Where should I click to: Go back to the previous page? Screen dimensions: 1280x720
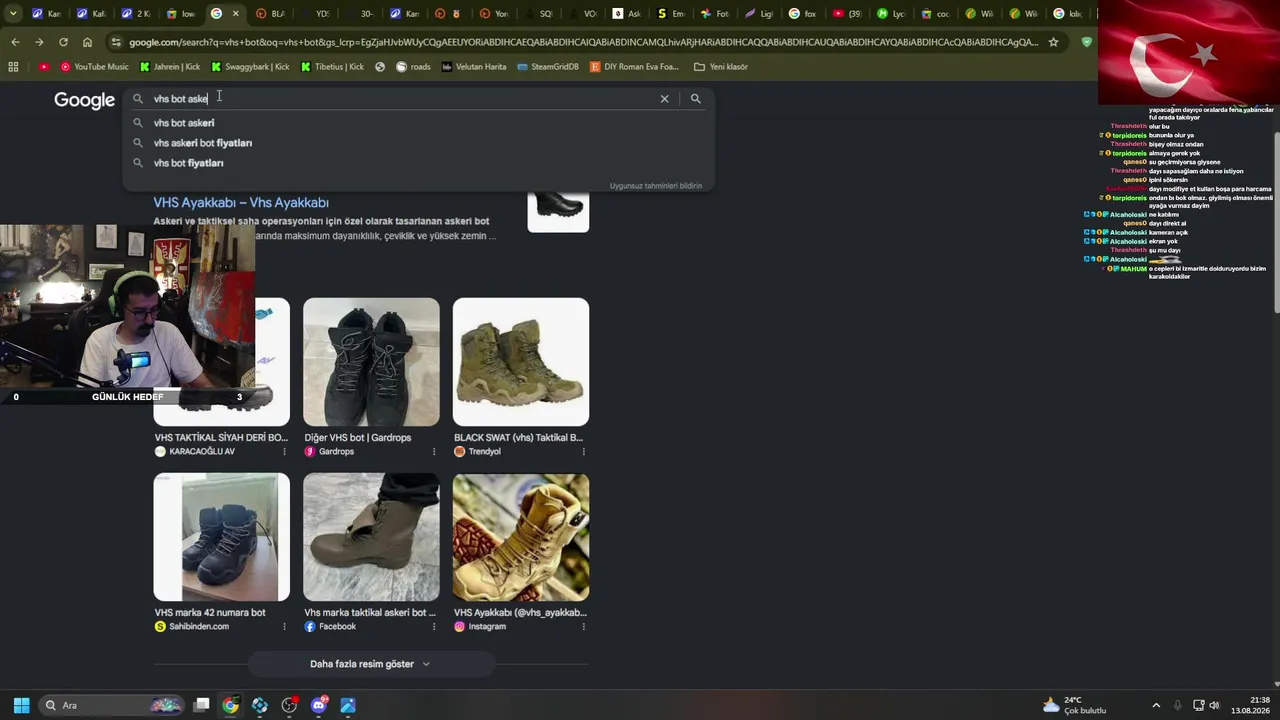pyautogui.click(x=15, y=42)
